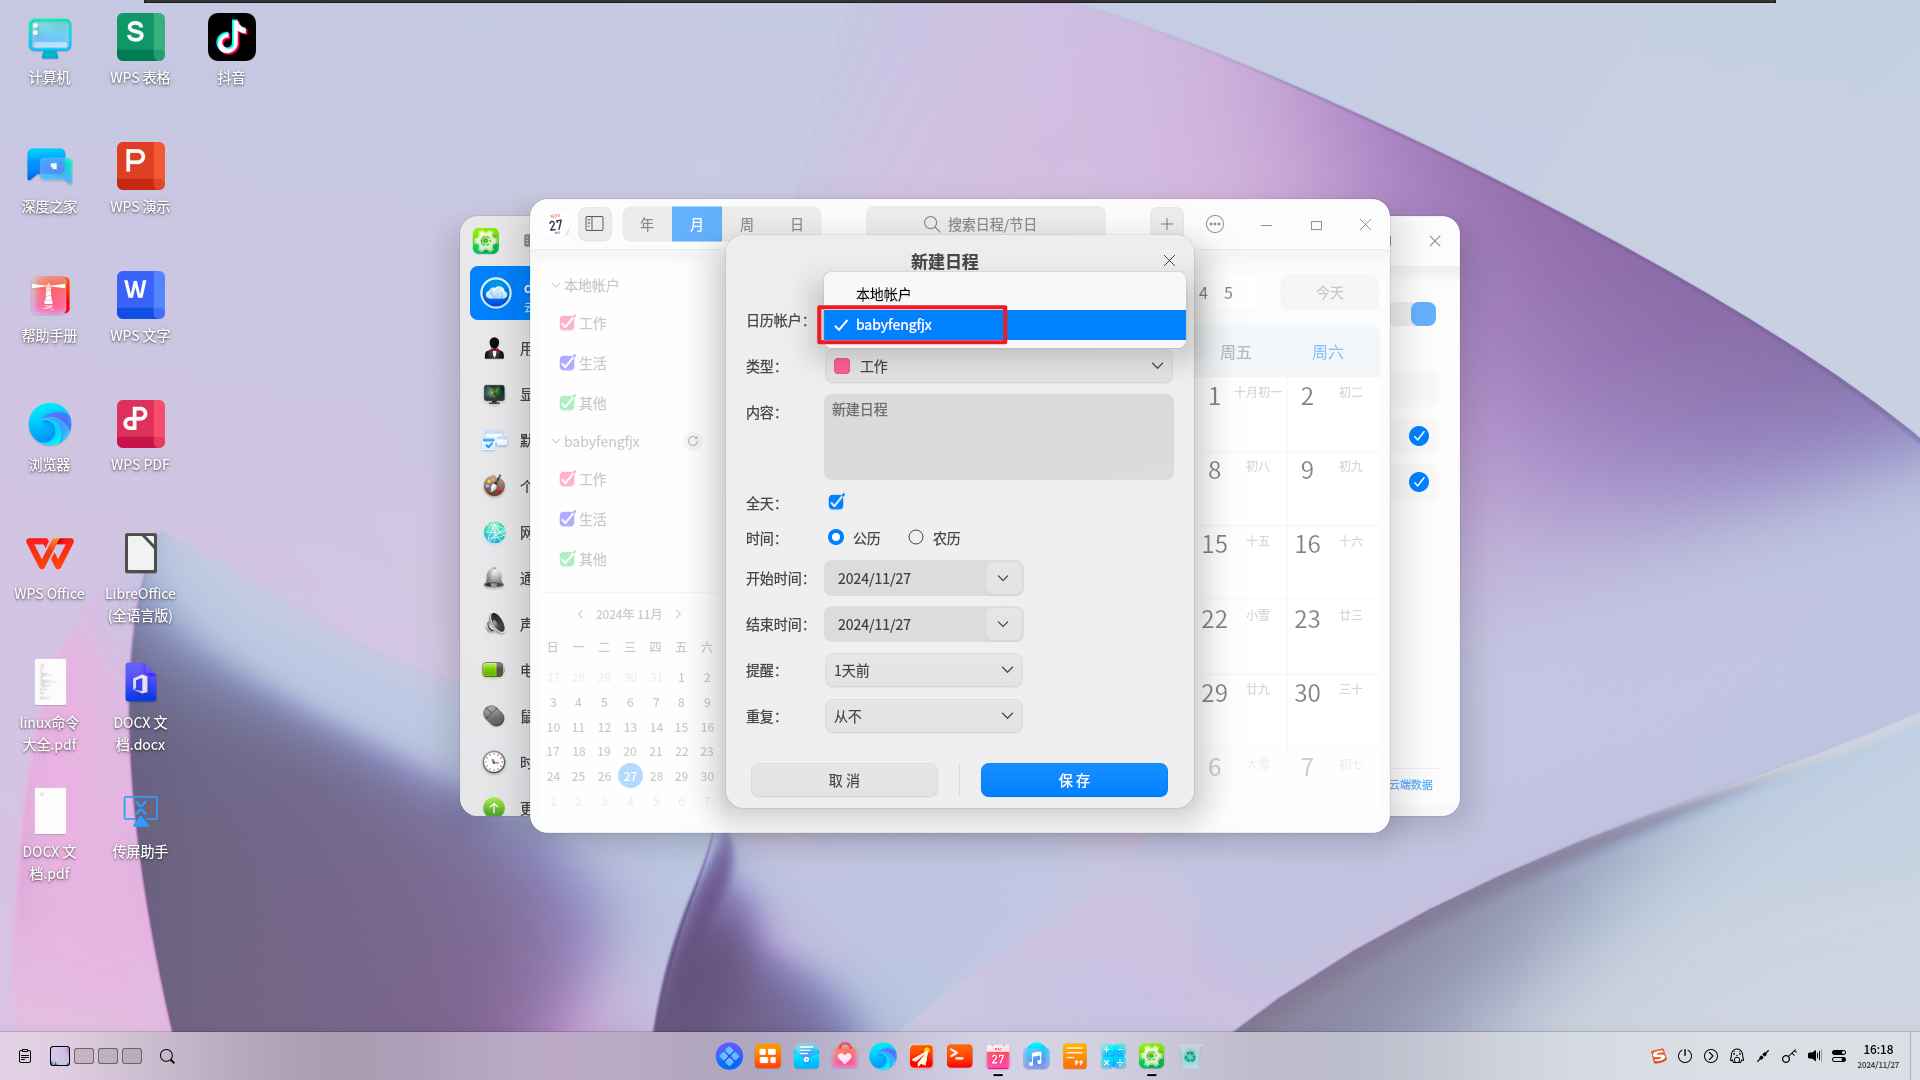Choose 本地帐户 in the account list
The image size is (1920, 1080).
[x=1005, y=294]
